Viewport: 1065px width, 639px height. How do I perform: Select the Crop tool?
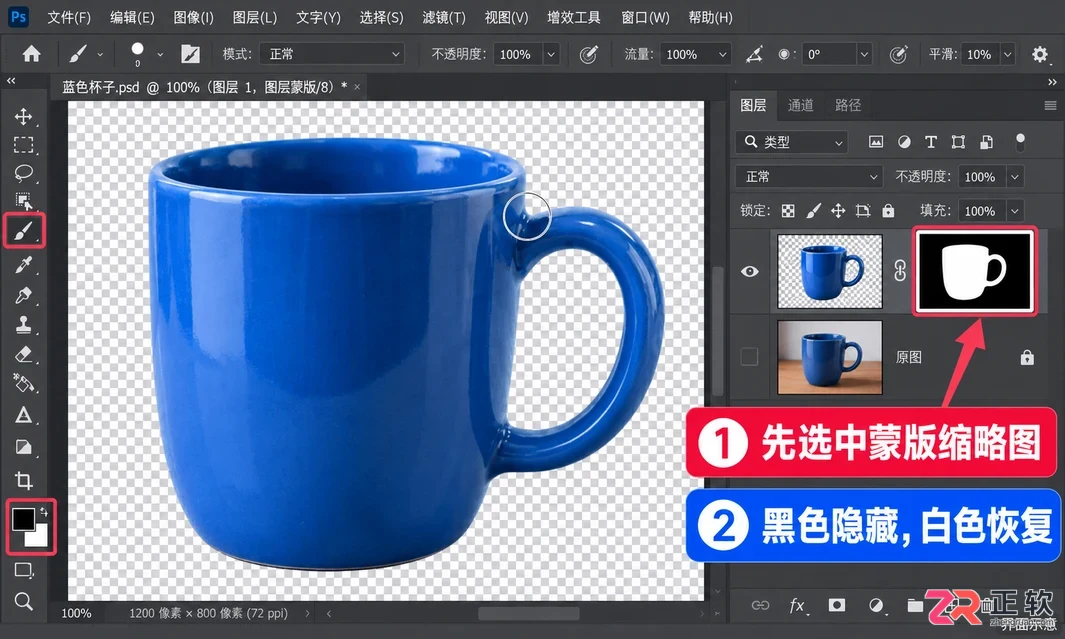click(x=24, y=480)
